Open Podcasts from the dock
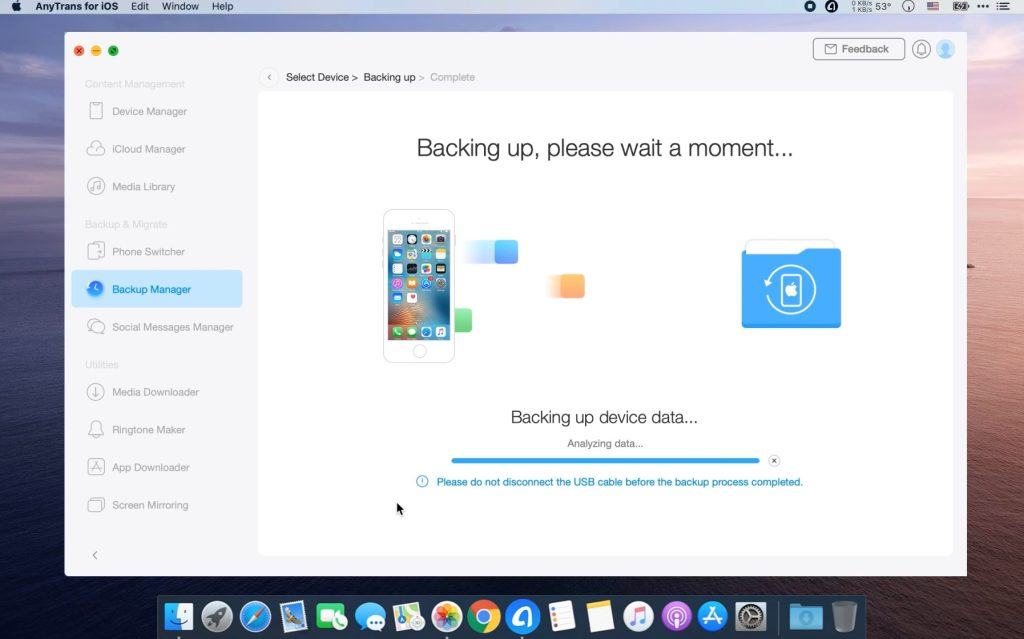The image size is (1024, 639). point(677,616)
